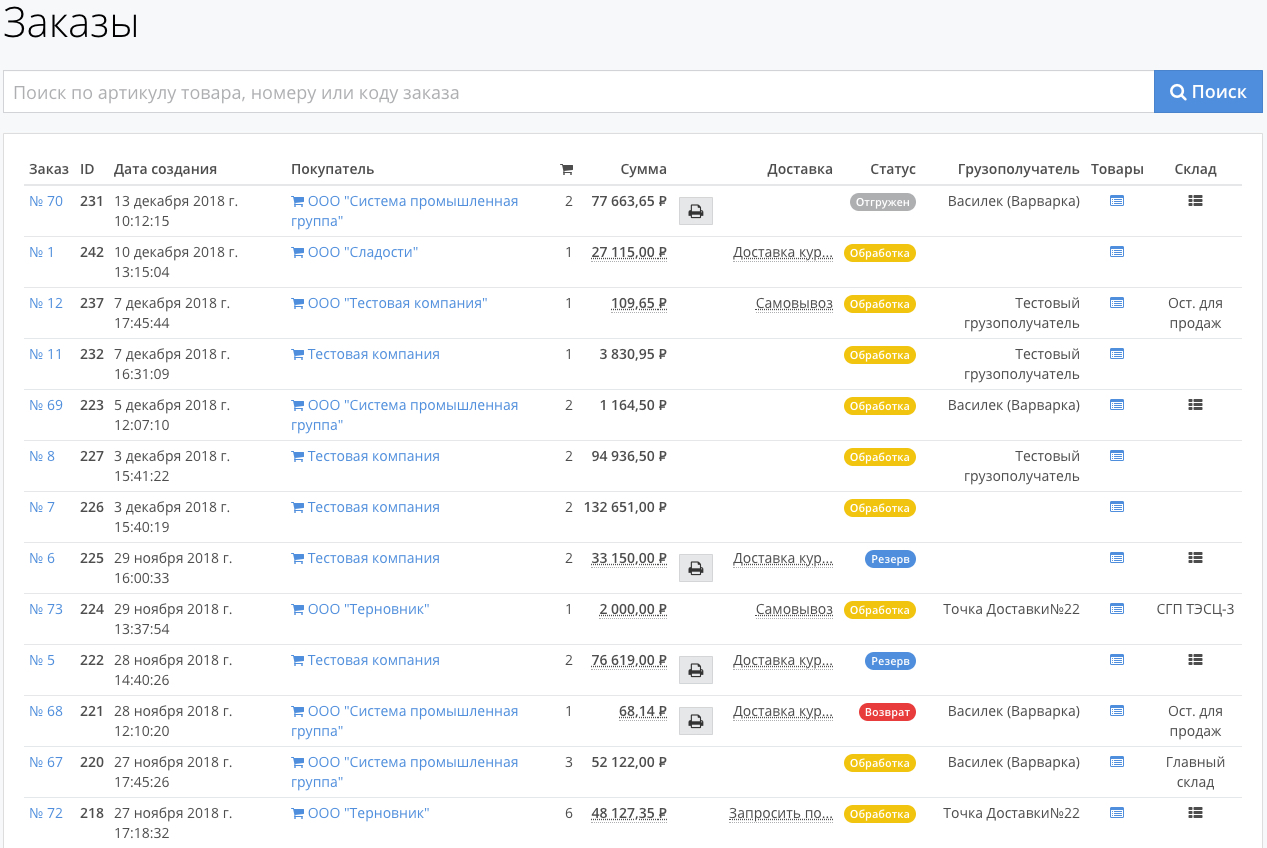This screenshot has width=1267, height=848.
Task: Click Самовывоз delivery for order № 12
Action: tap(794, 303)
